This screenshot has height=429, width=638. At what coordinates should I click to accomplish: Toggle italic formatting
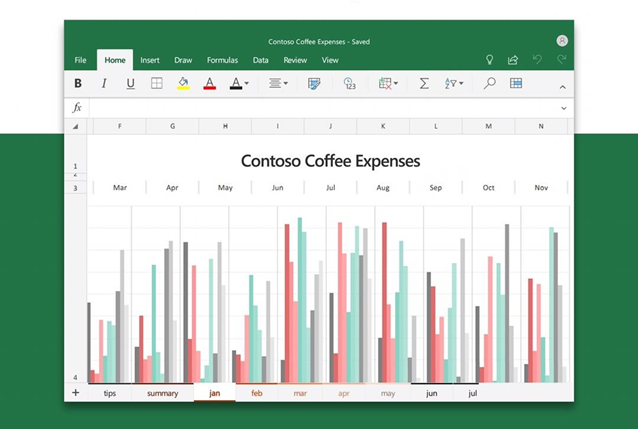coord(104,84)
